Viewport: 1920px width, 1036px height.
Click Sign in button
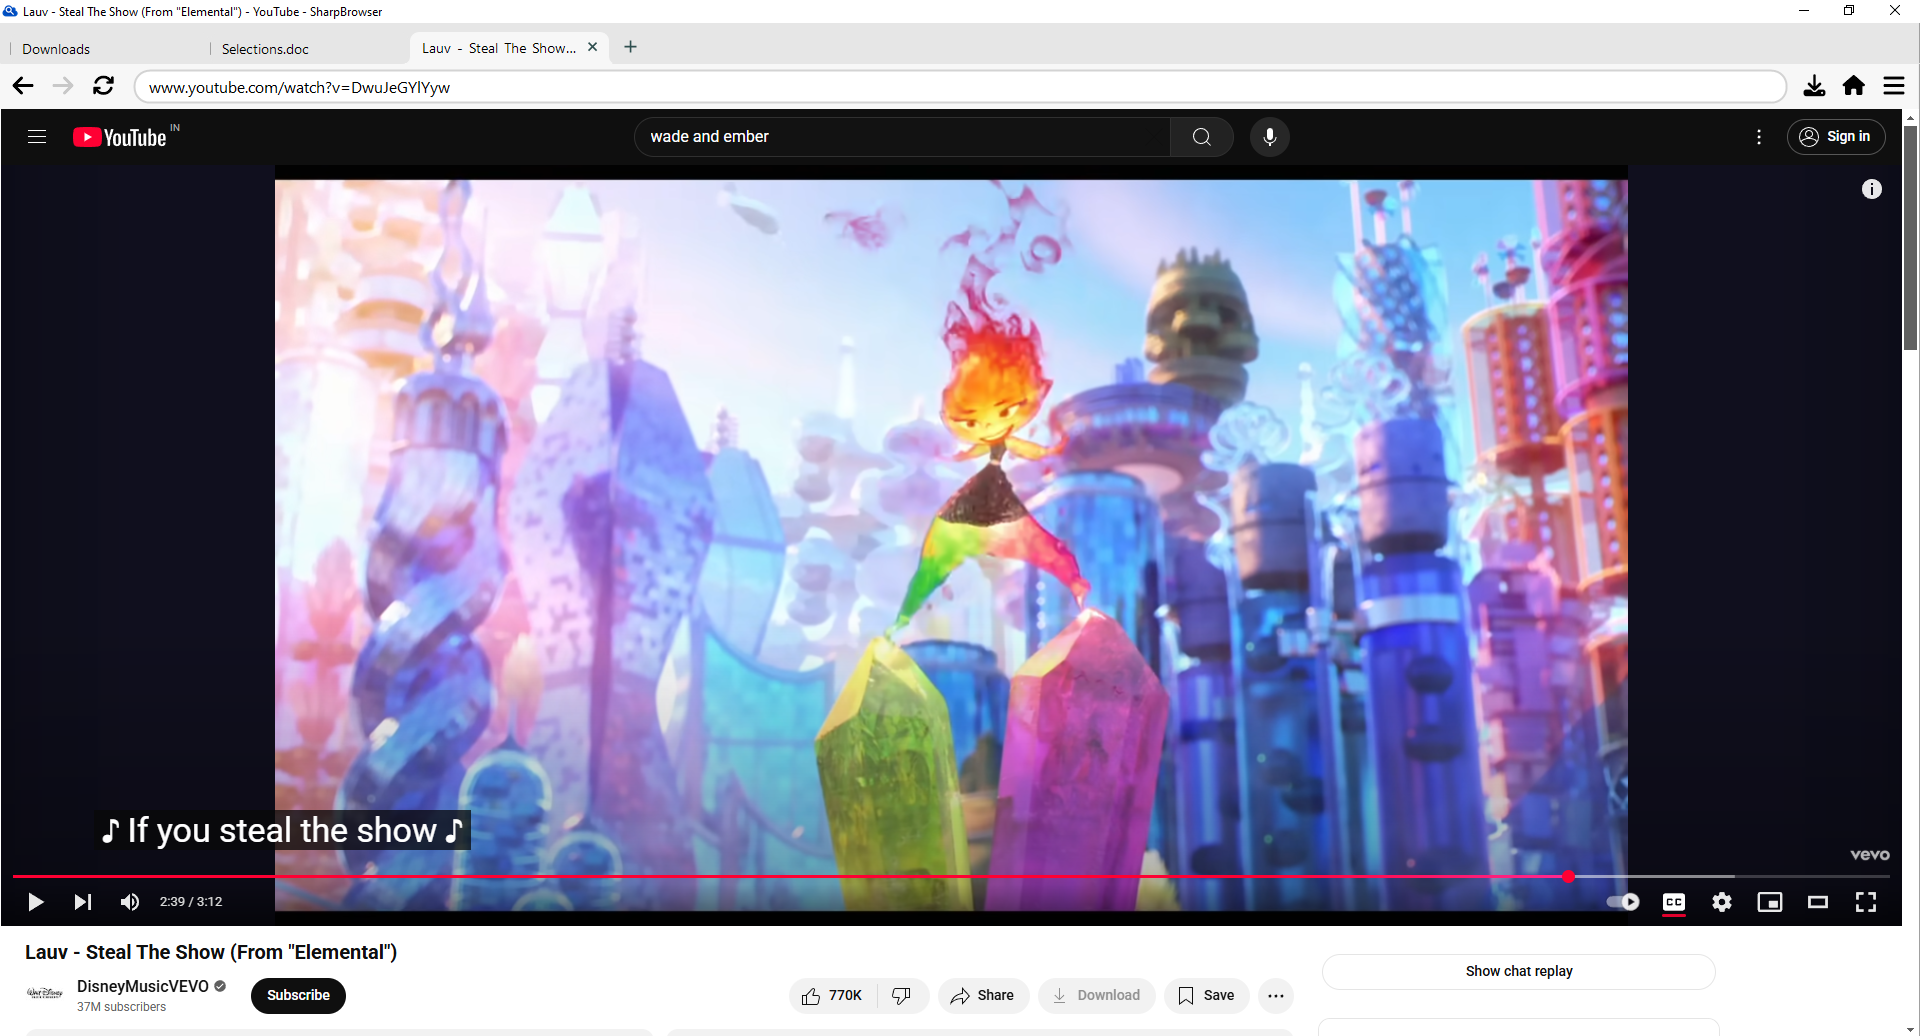[x=1836, y=137]
